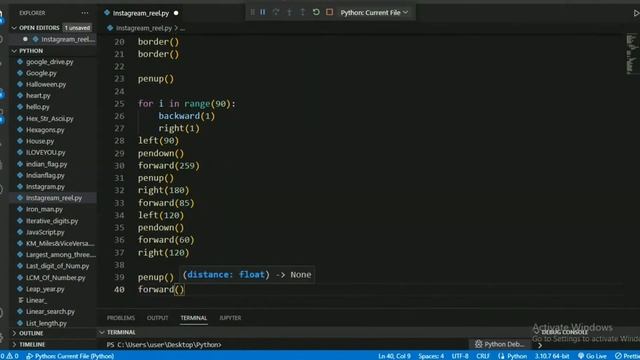
Task: Click the unsaved dot on the editor tab
Action: click(176, 13)
